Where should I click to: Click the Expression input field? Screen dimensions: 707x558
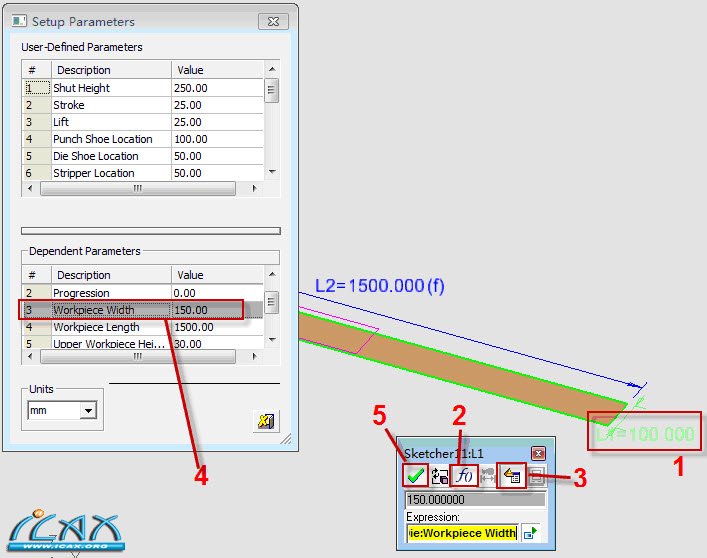[462, 533]
